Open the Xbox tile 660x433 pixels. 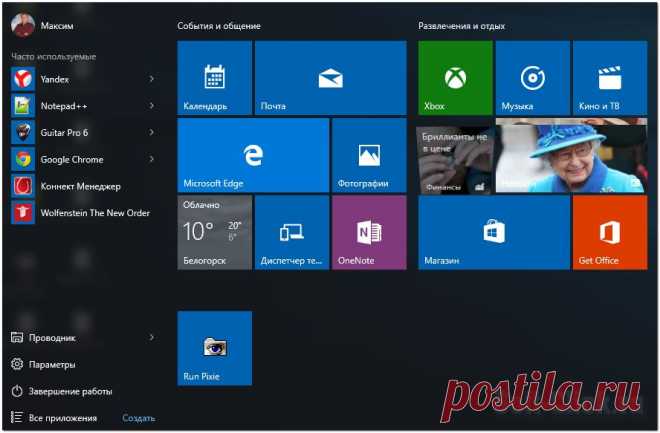pos(455,78)
